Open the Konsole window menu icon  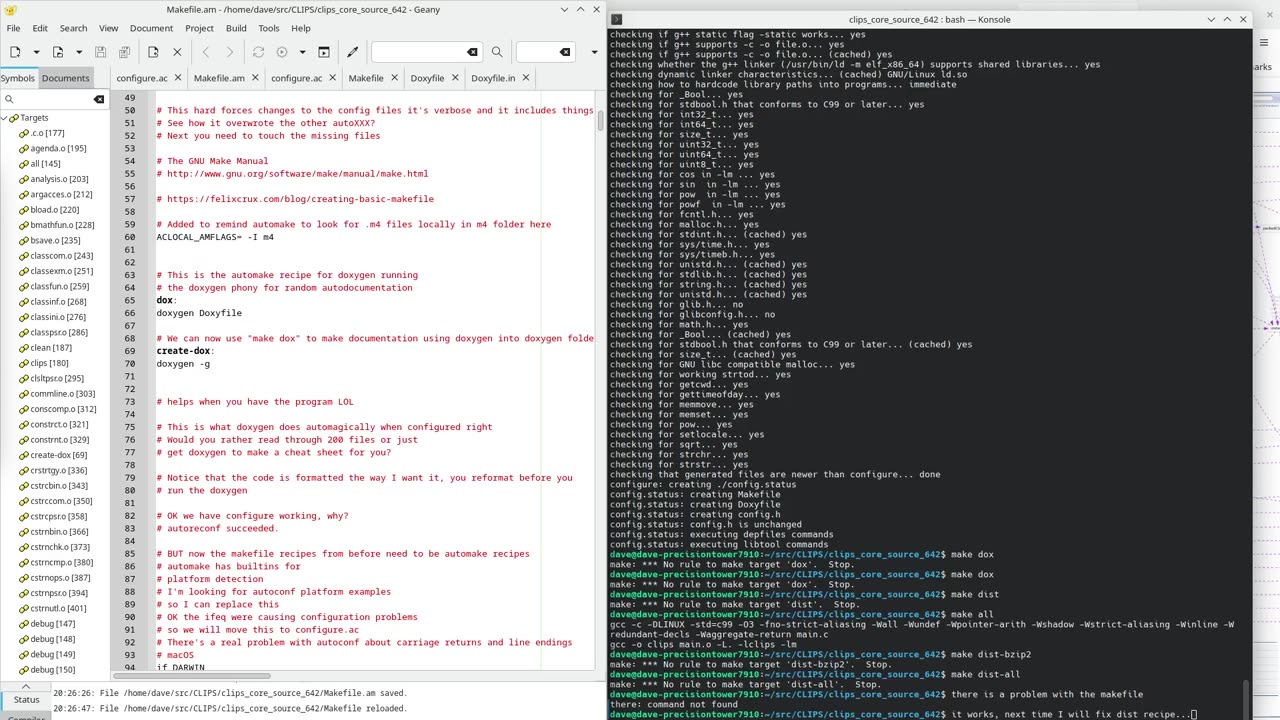pyautogui.click(x=616, y=19)
